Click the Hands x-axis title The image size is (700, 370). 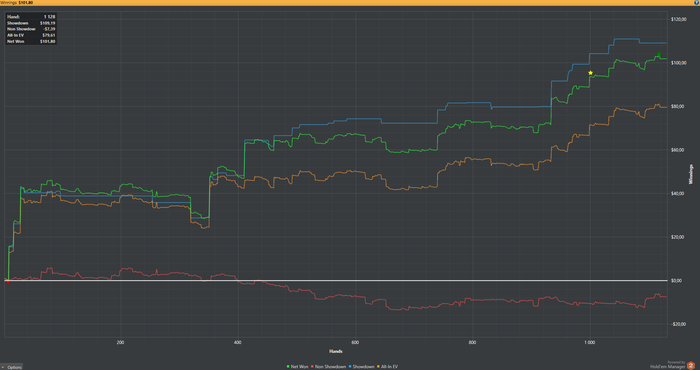(x=336, y=352)
